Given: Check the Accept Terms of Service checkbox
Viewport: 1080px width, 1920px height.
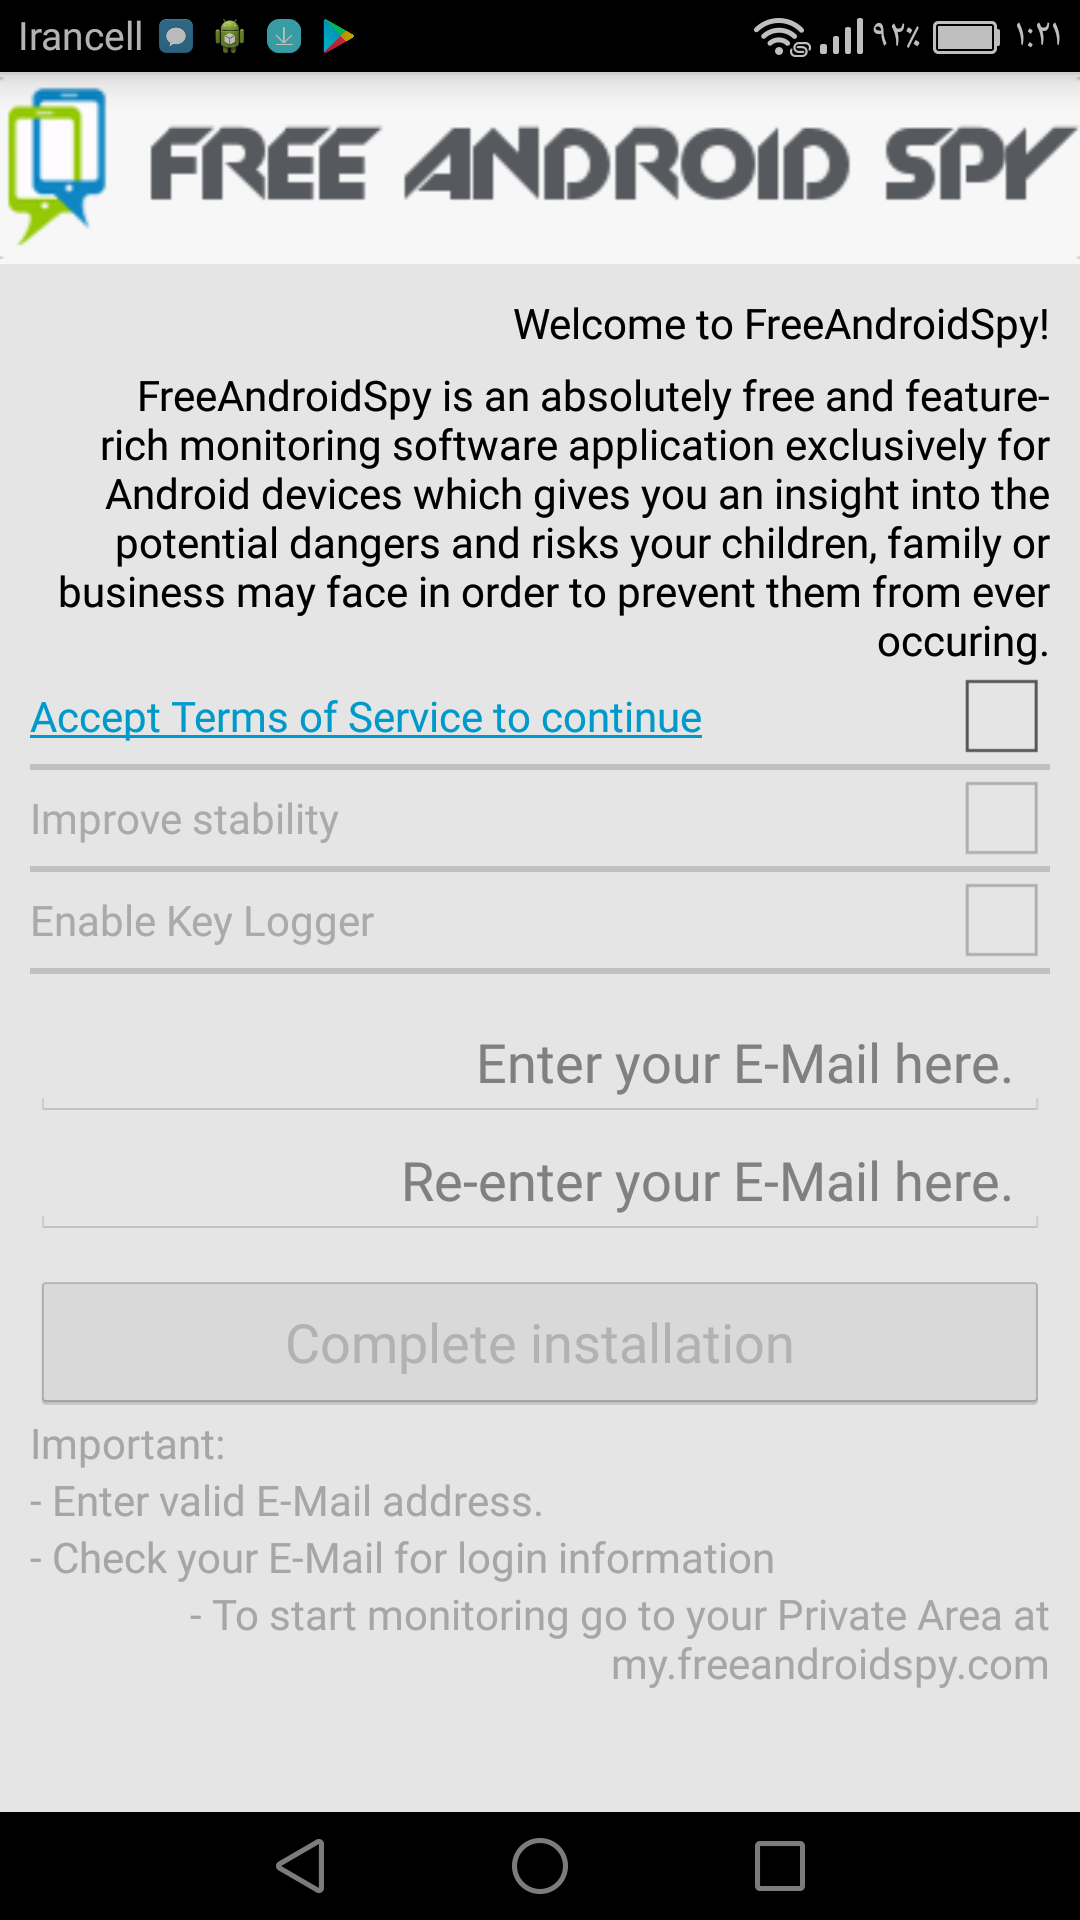Looking at the screenshot, I should (1001, 716).
